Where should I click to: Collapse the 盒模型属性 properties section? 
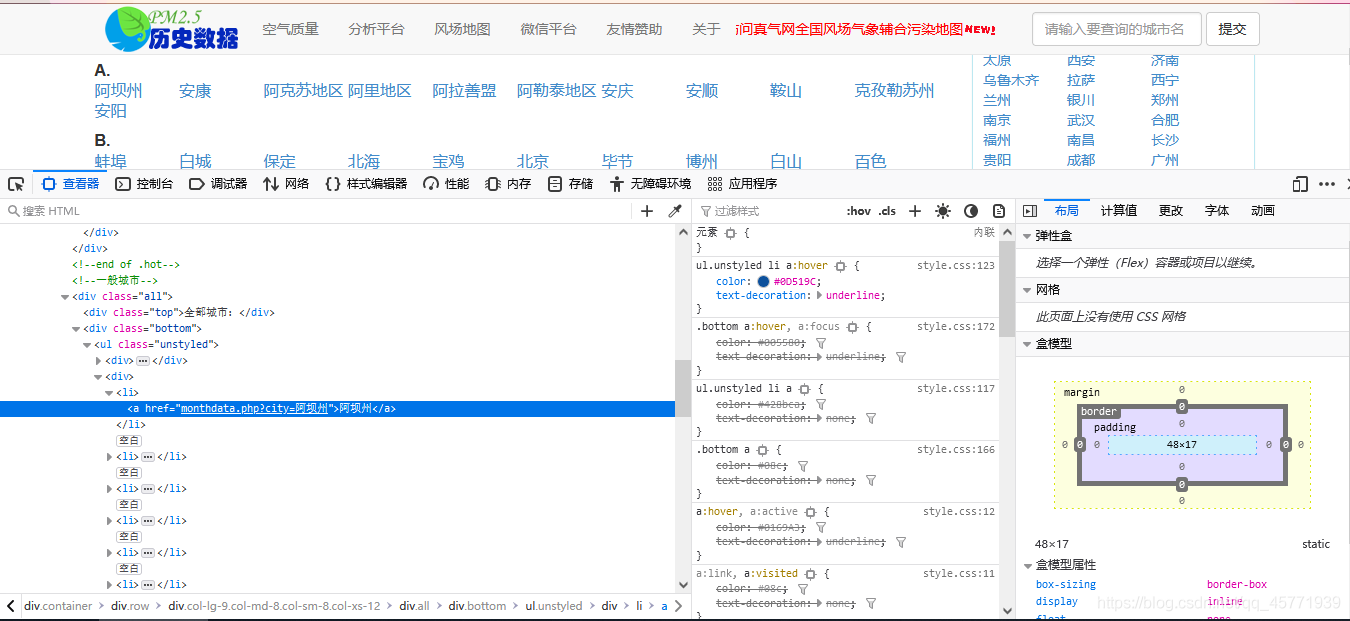[x=1027, y=566]
